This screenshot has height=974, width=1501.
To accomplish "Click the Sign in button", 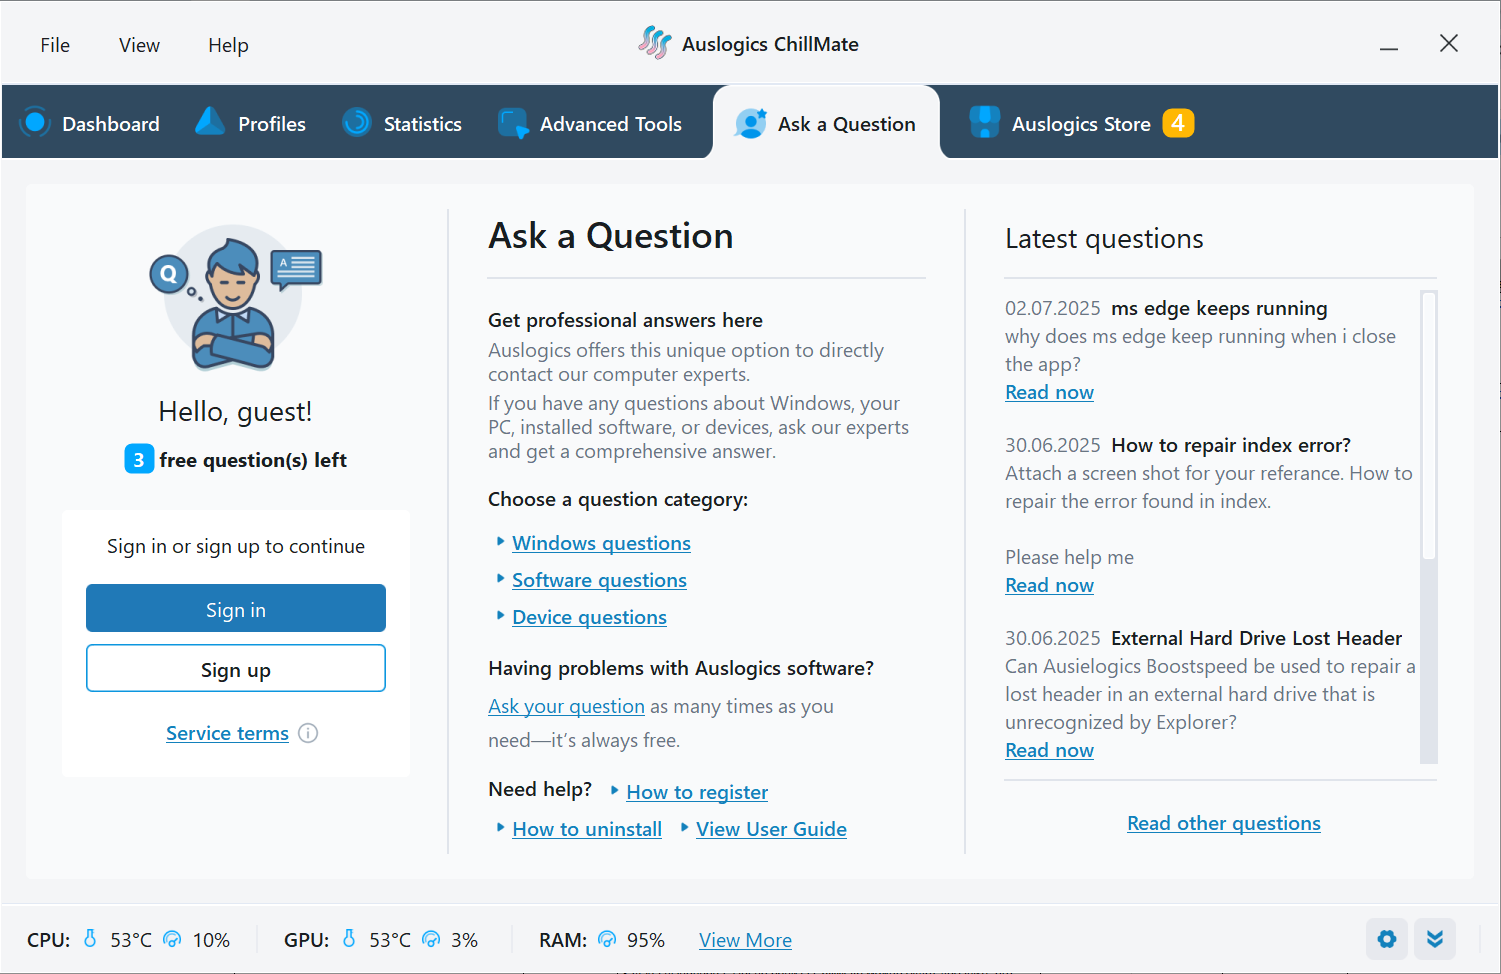I will coord(236,608).
